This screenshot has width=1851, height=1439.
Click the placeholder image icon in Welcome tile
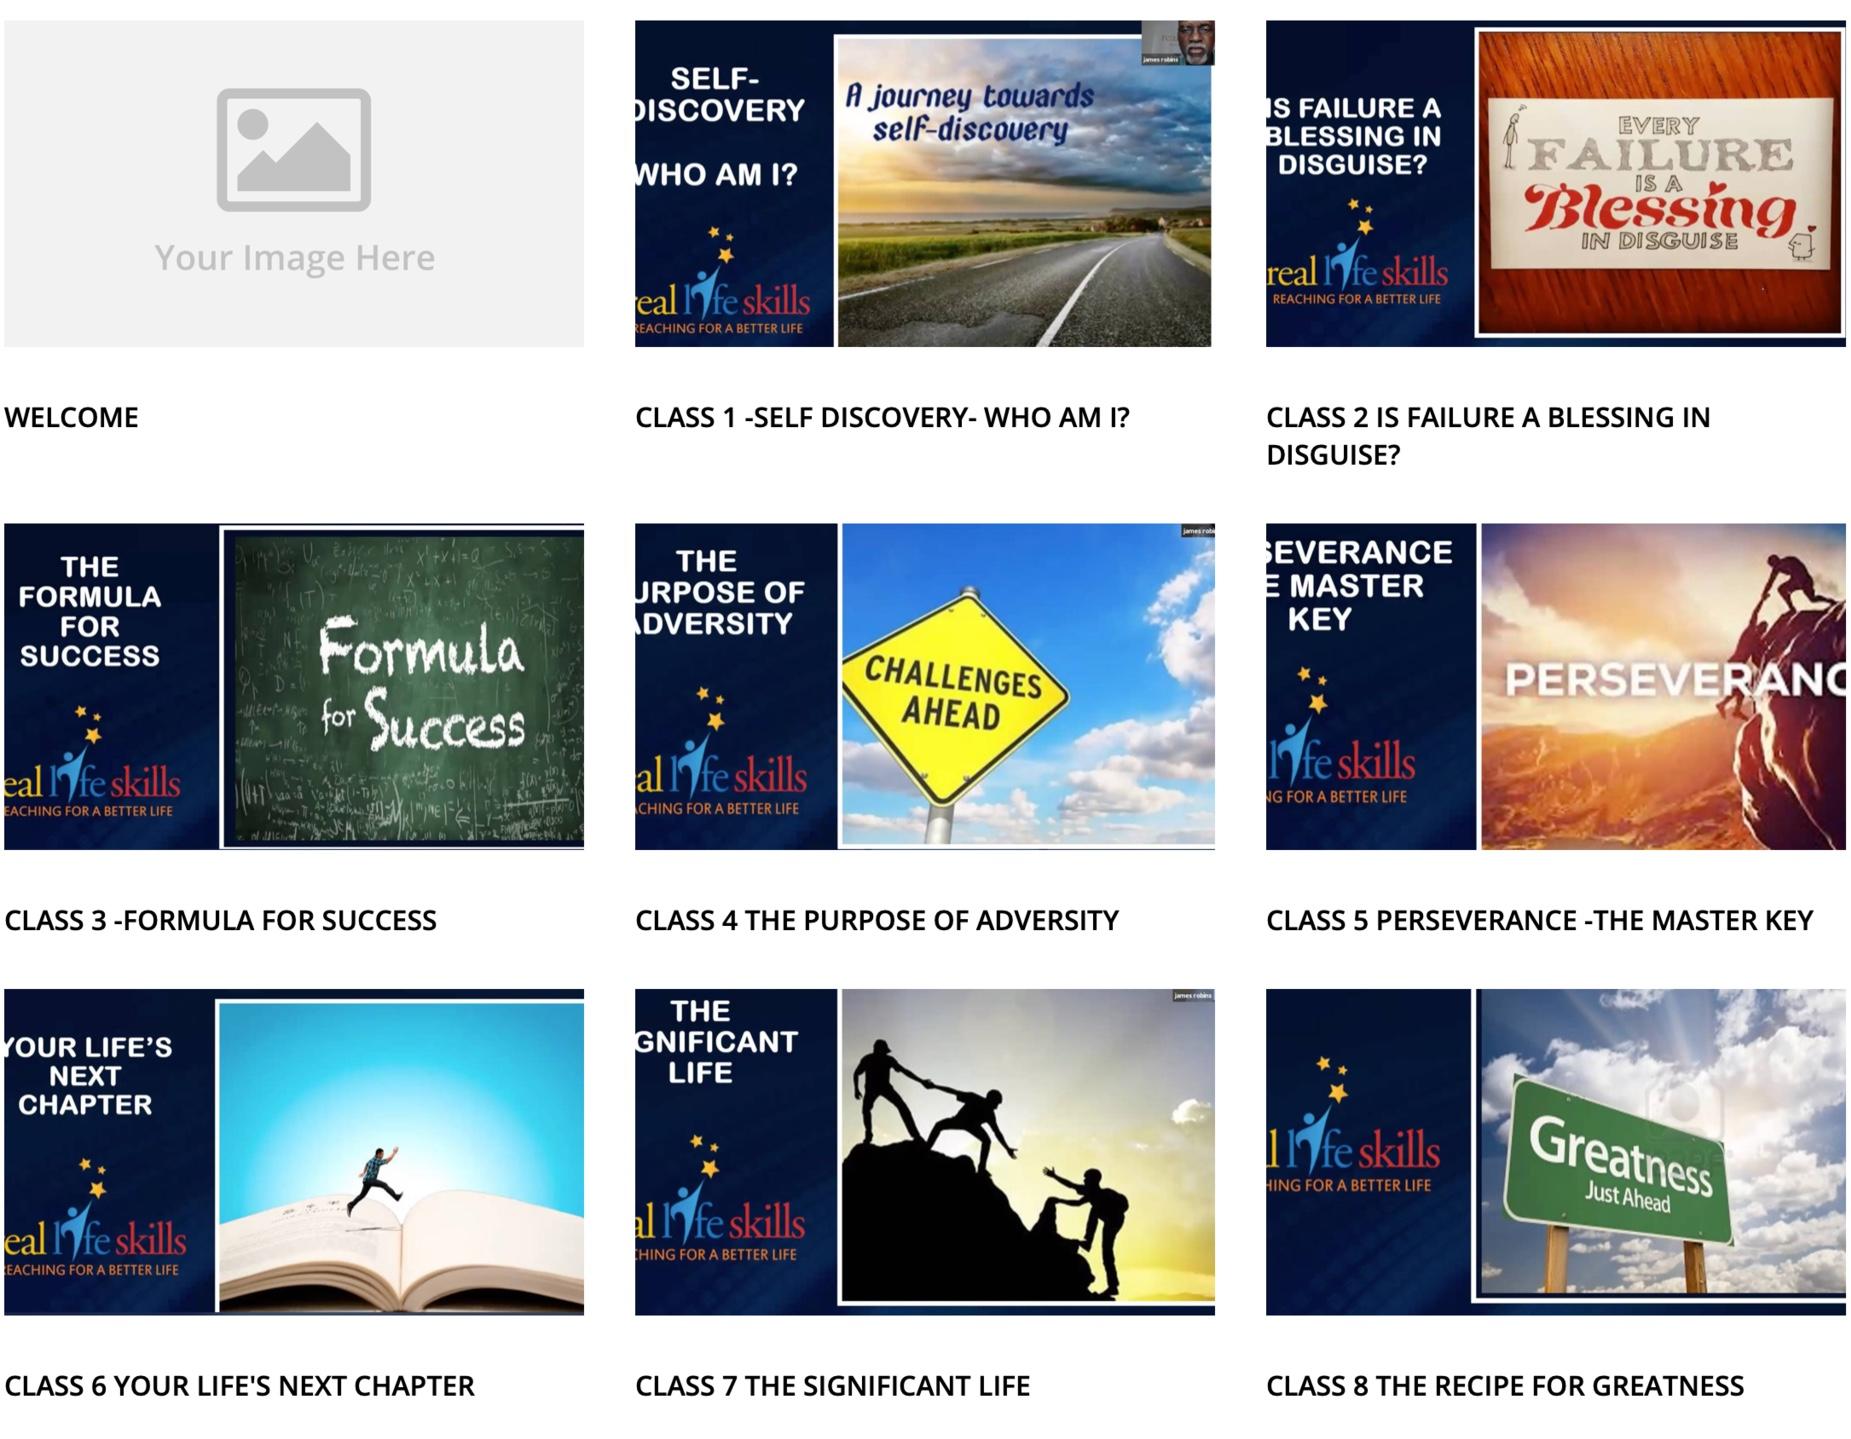294,150
